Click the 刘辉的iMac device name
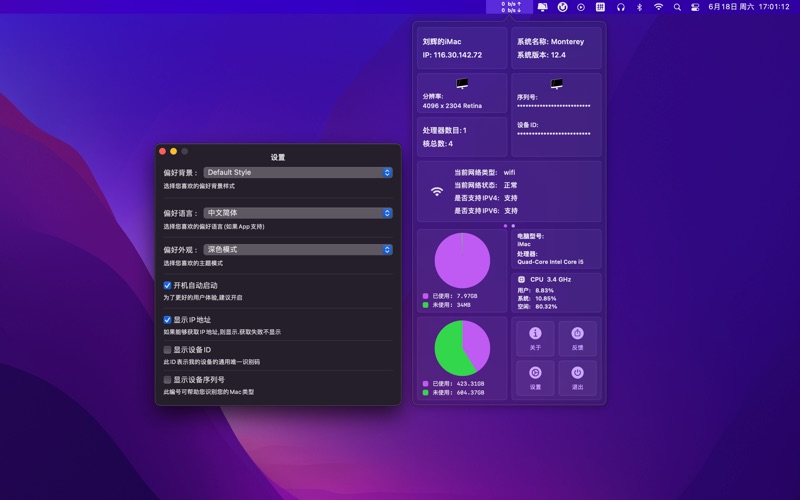Viewport: 800px width, 500px height. [x=442, y=41]
